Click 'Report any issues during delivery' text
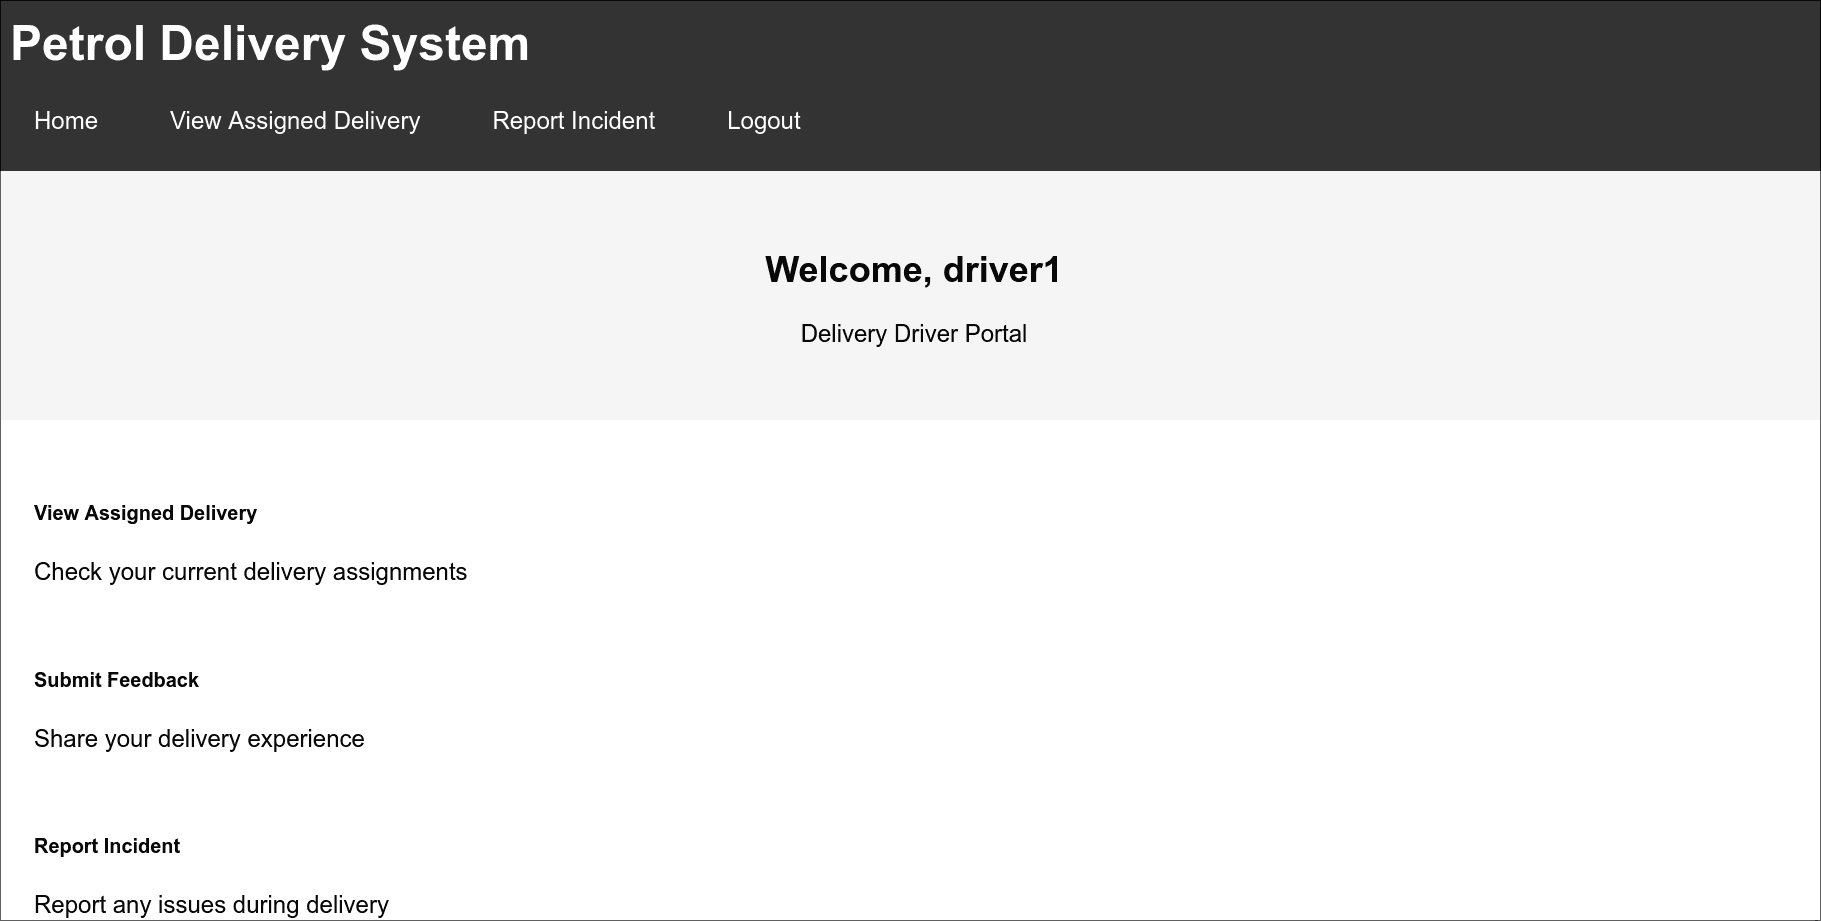 (x=211, y=903)
